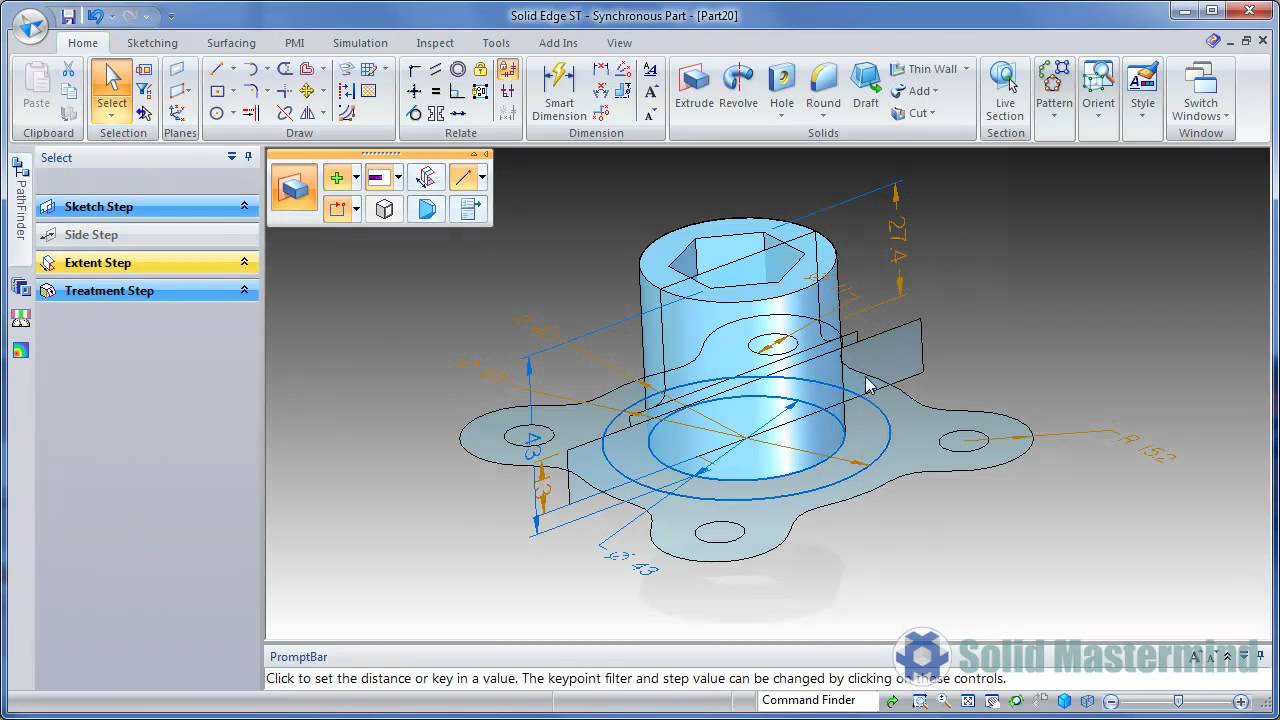Open the Smart Dimension tool
1280x720 pixels.
tap(559, 92)
